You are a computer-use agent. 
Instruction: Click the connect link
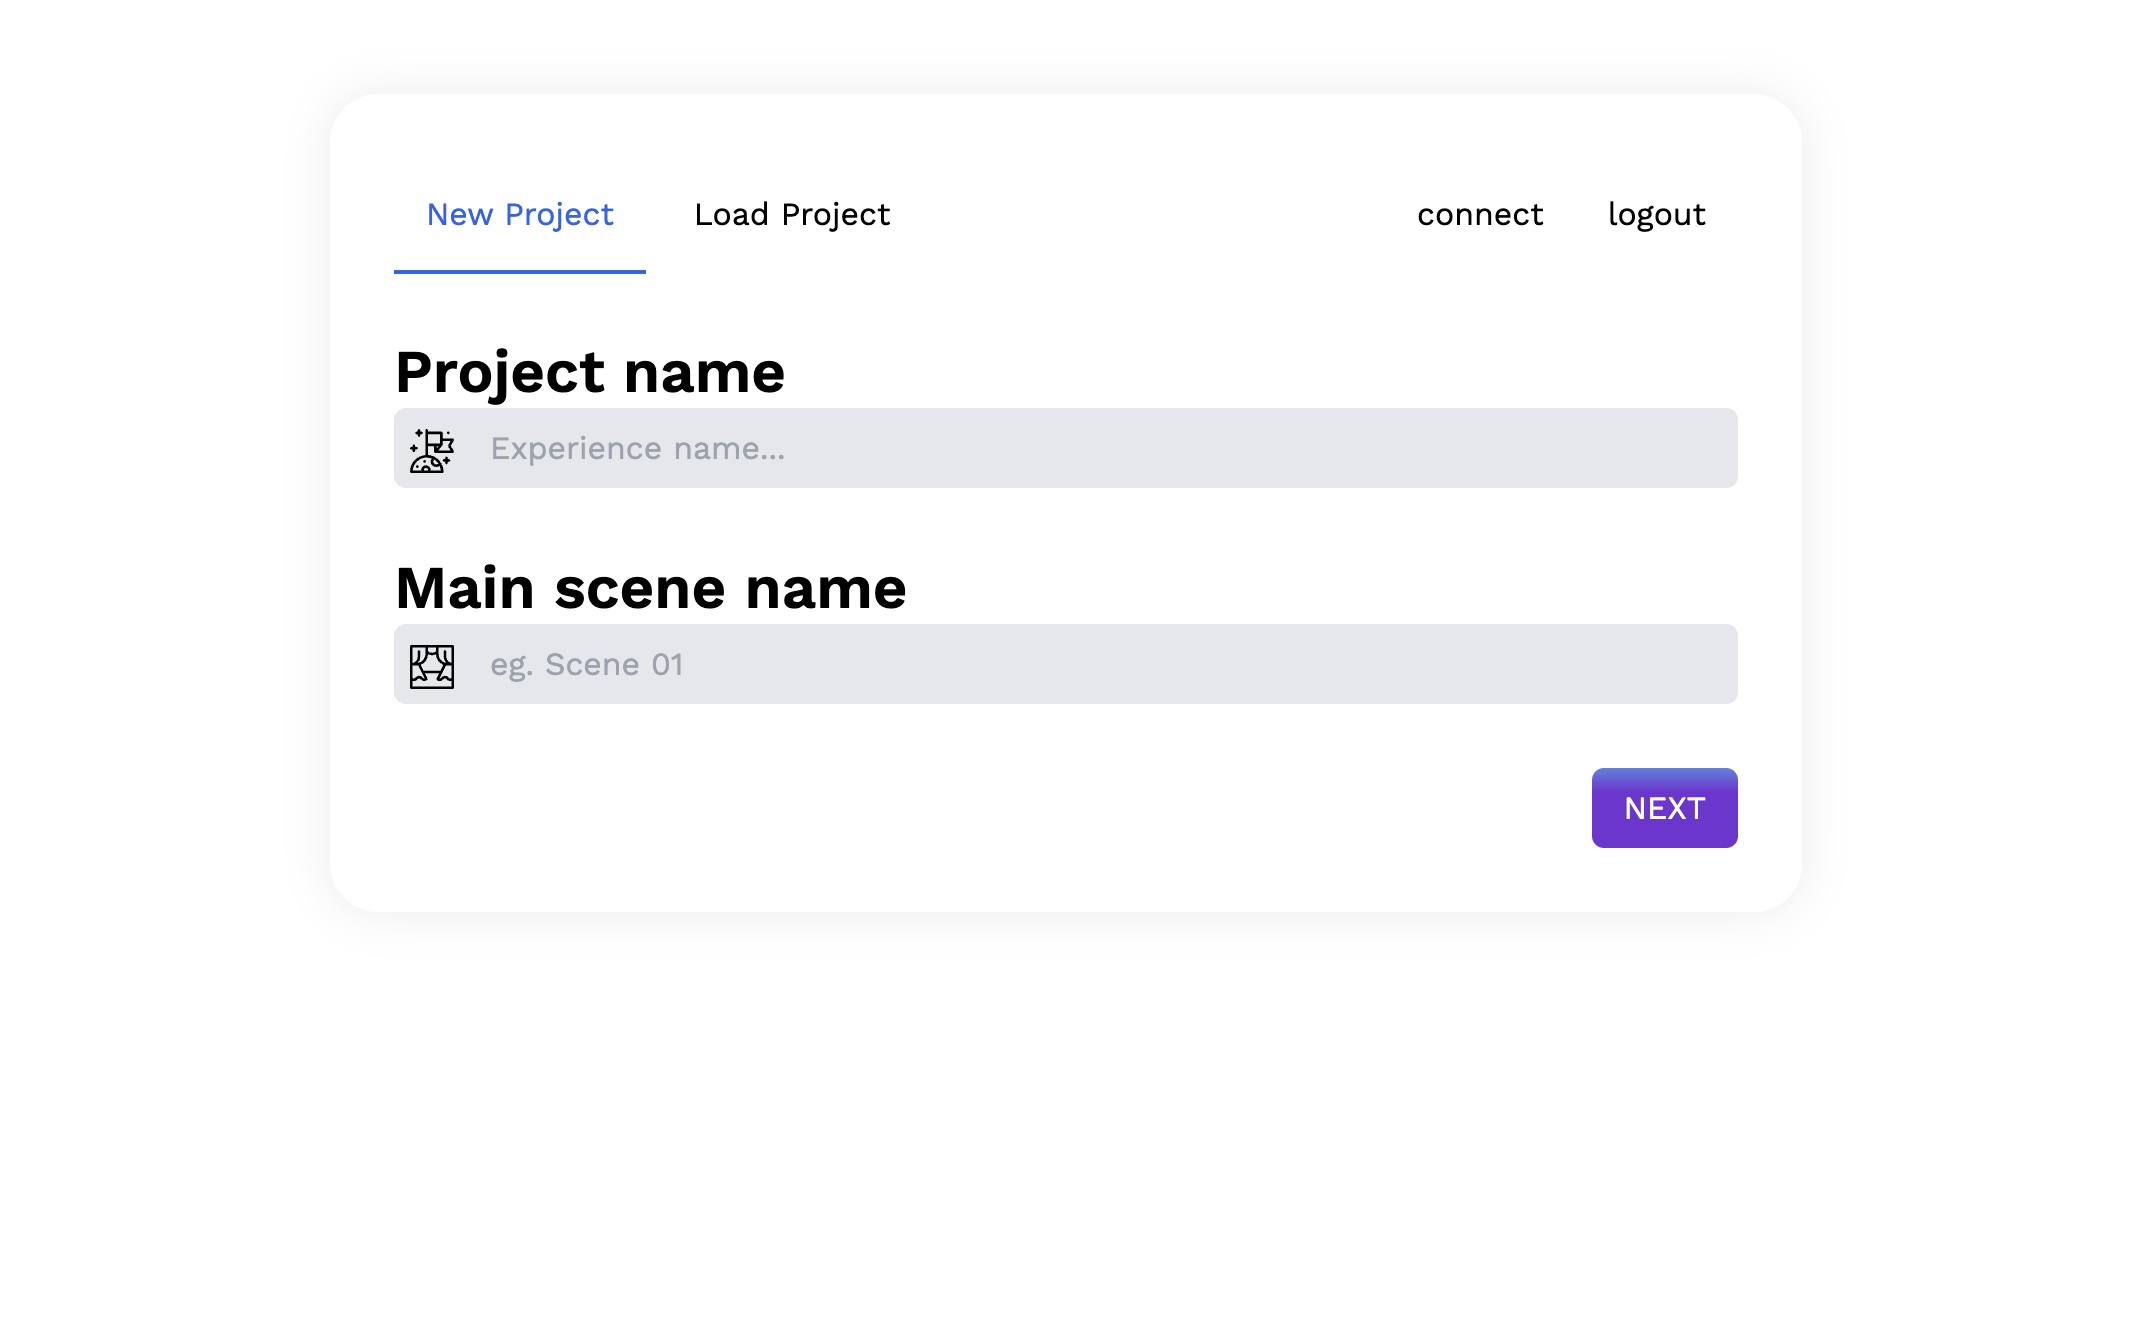coord(1480,215)
